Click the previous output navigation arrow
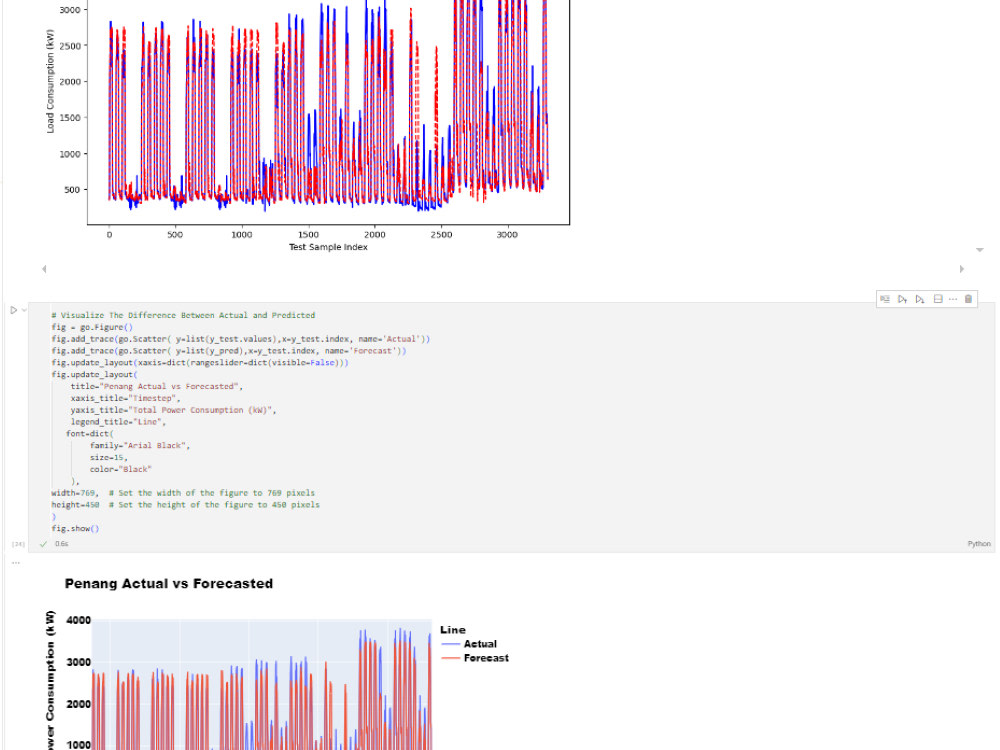Viewport: 1000px width, 750px height. (44, 269)
